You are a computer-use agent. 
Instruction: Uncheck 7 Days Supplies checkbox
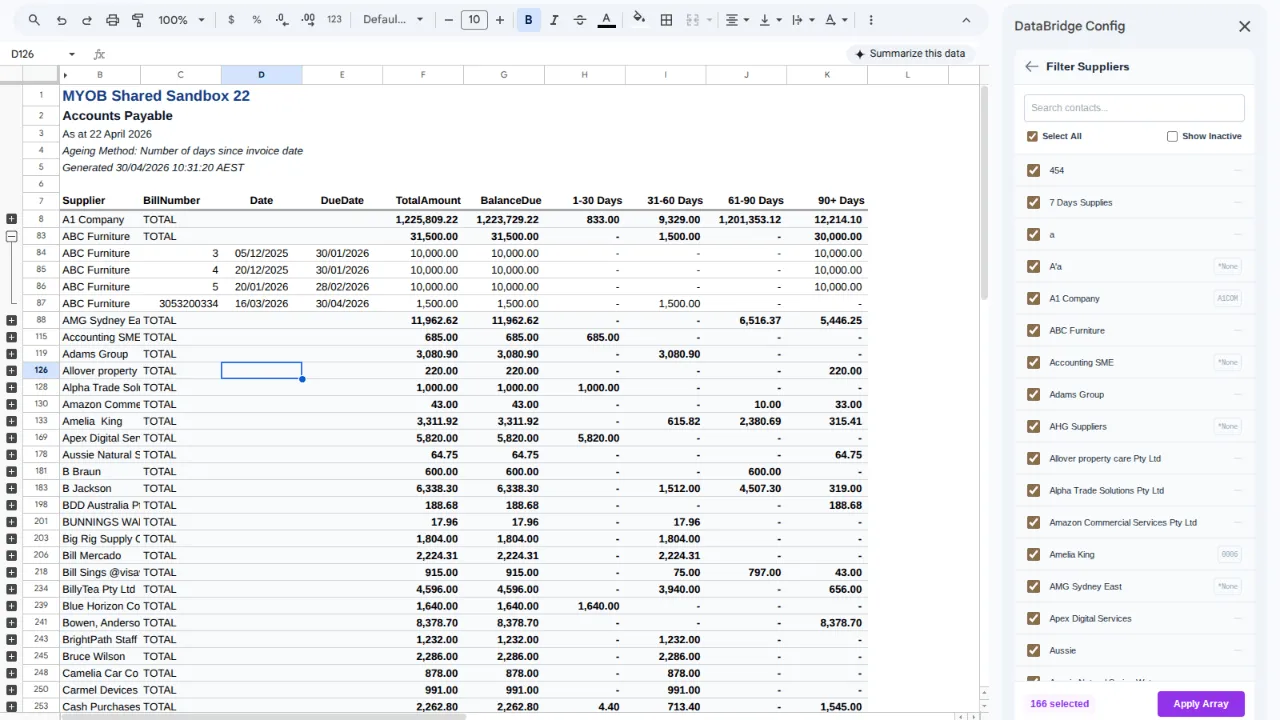(1033, 203)
